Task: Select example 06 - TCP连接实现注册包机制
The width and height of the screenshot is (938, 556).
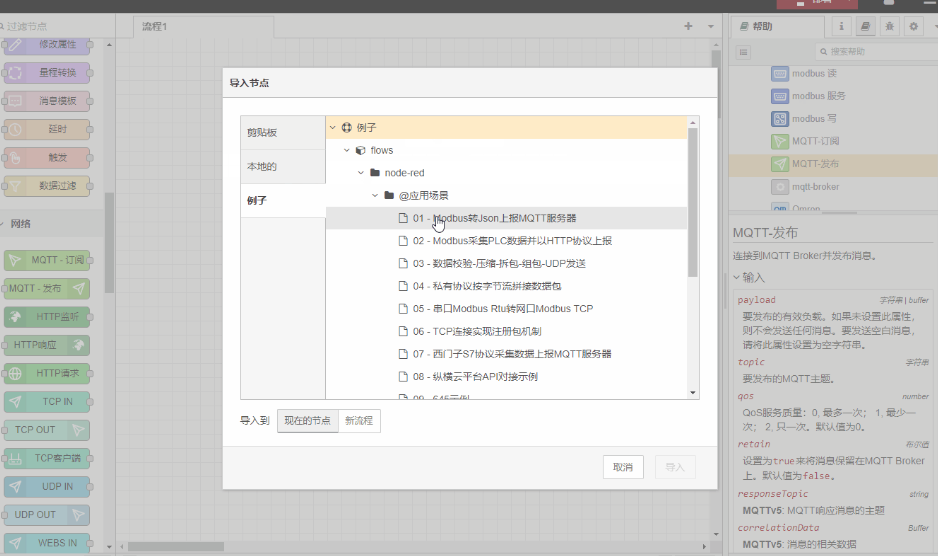Action: pos(507,332)
